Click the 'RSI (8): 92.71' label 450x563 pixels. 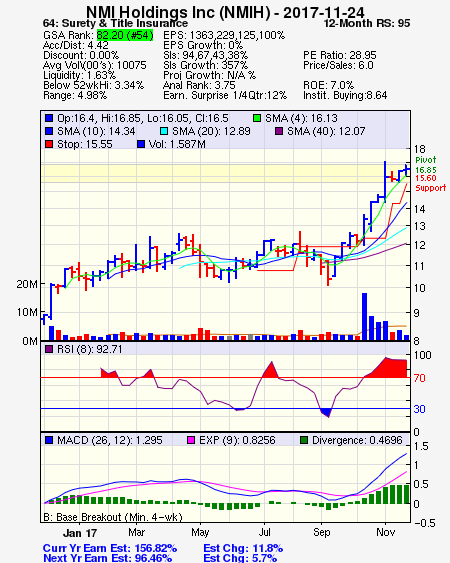click(x=90, y=349)
